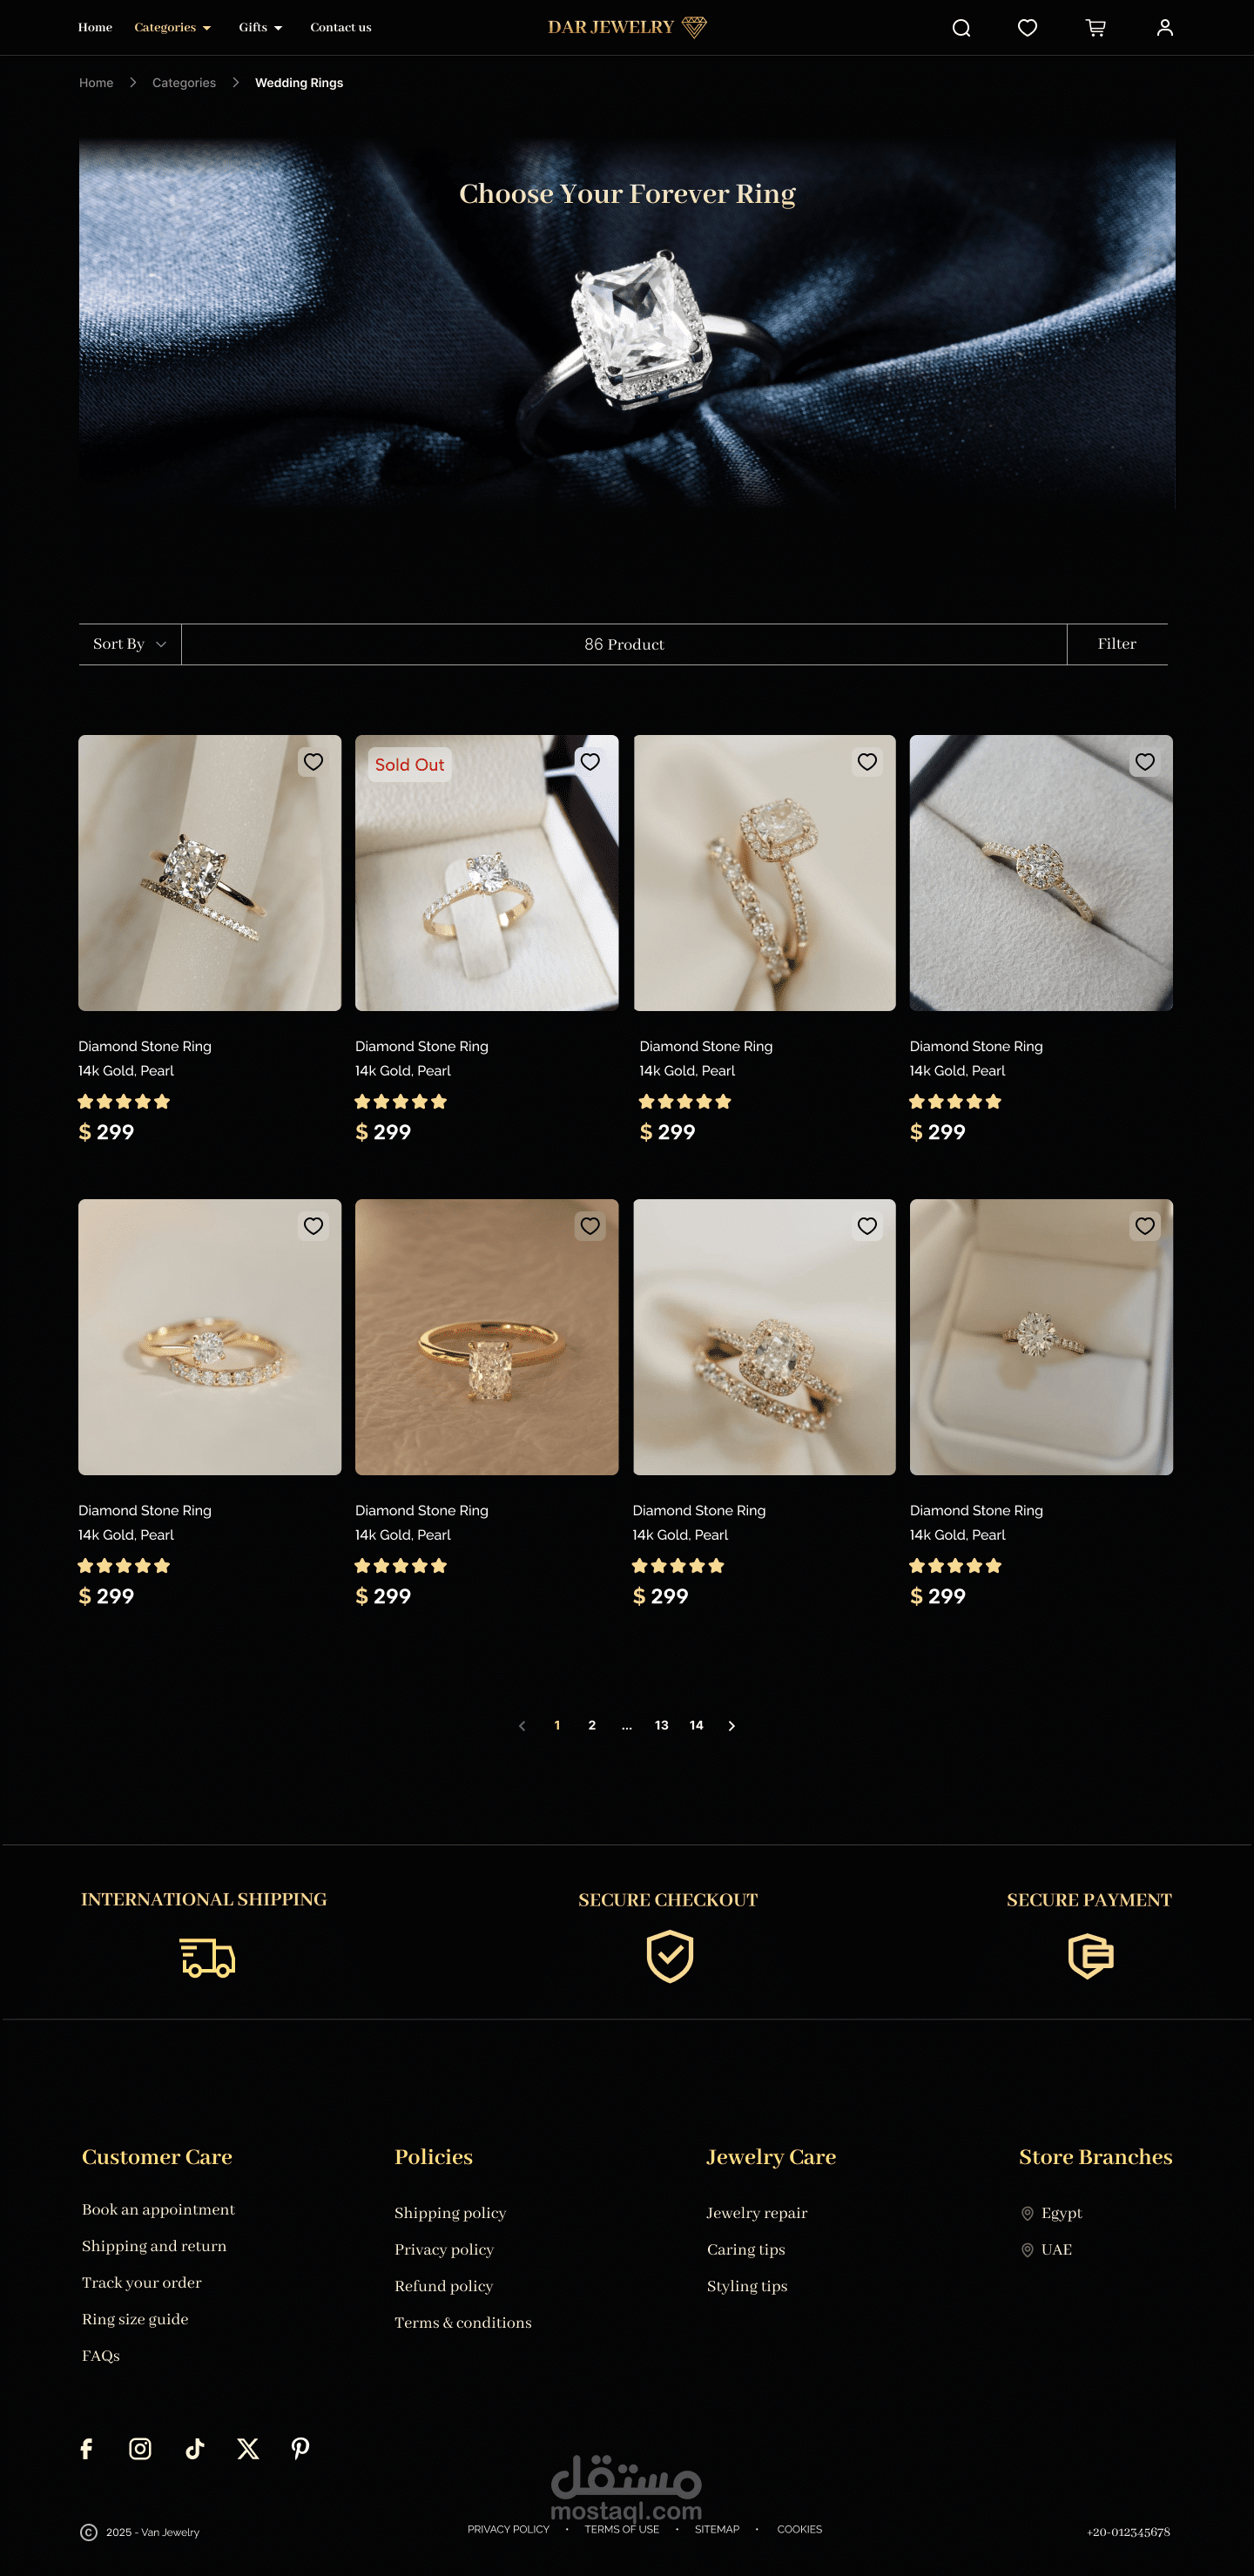The image size is (1254, 2576).
Task: Open the Pinterest icon in footer
Action: [300, 2448]
